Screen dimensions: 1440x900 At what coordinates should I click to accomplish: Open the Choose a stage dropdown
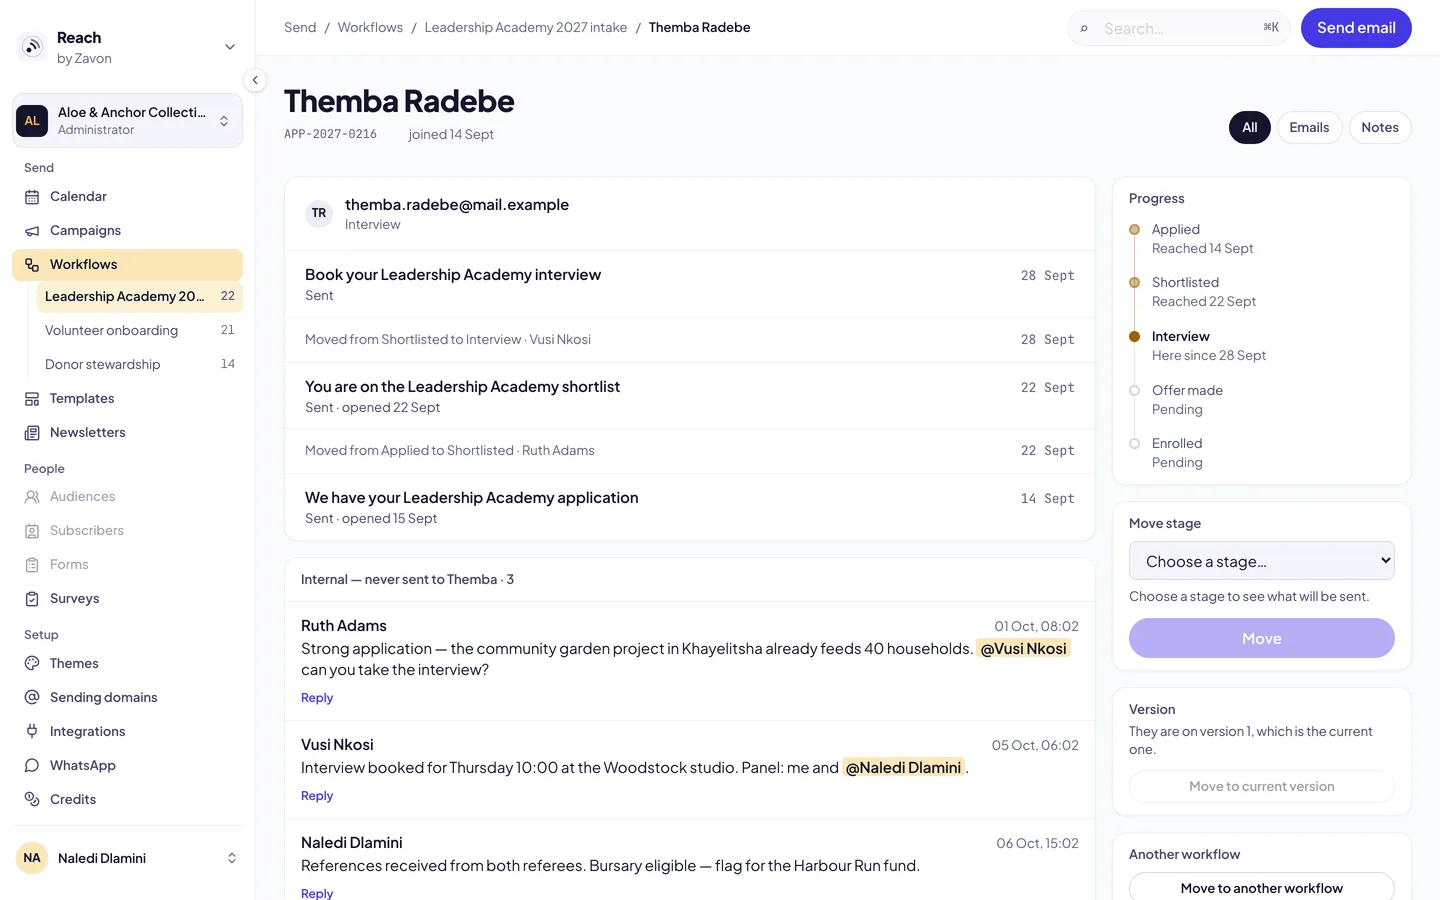1262,561
